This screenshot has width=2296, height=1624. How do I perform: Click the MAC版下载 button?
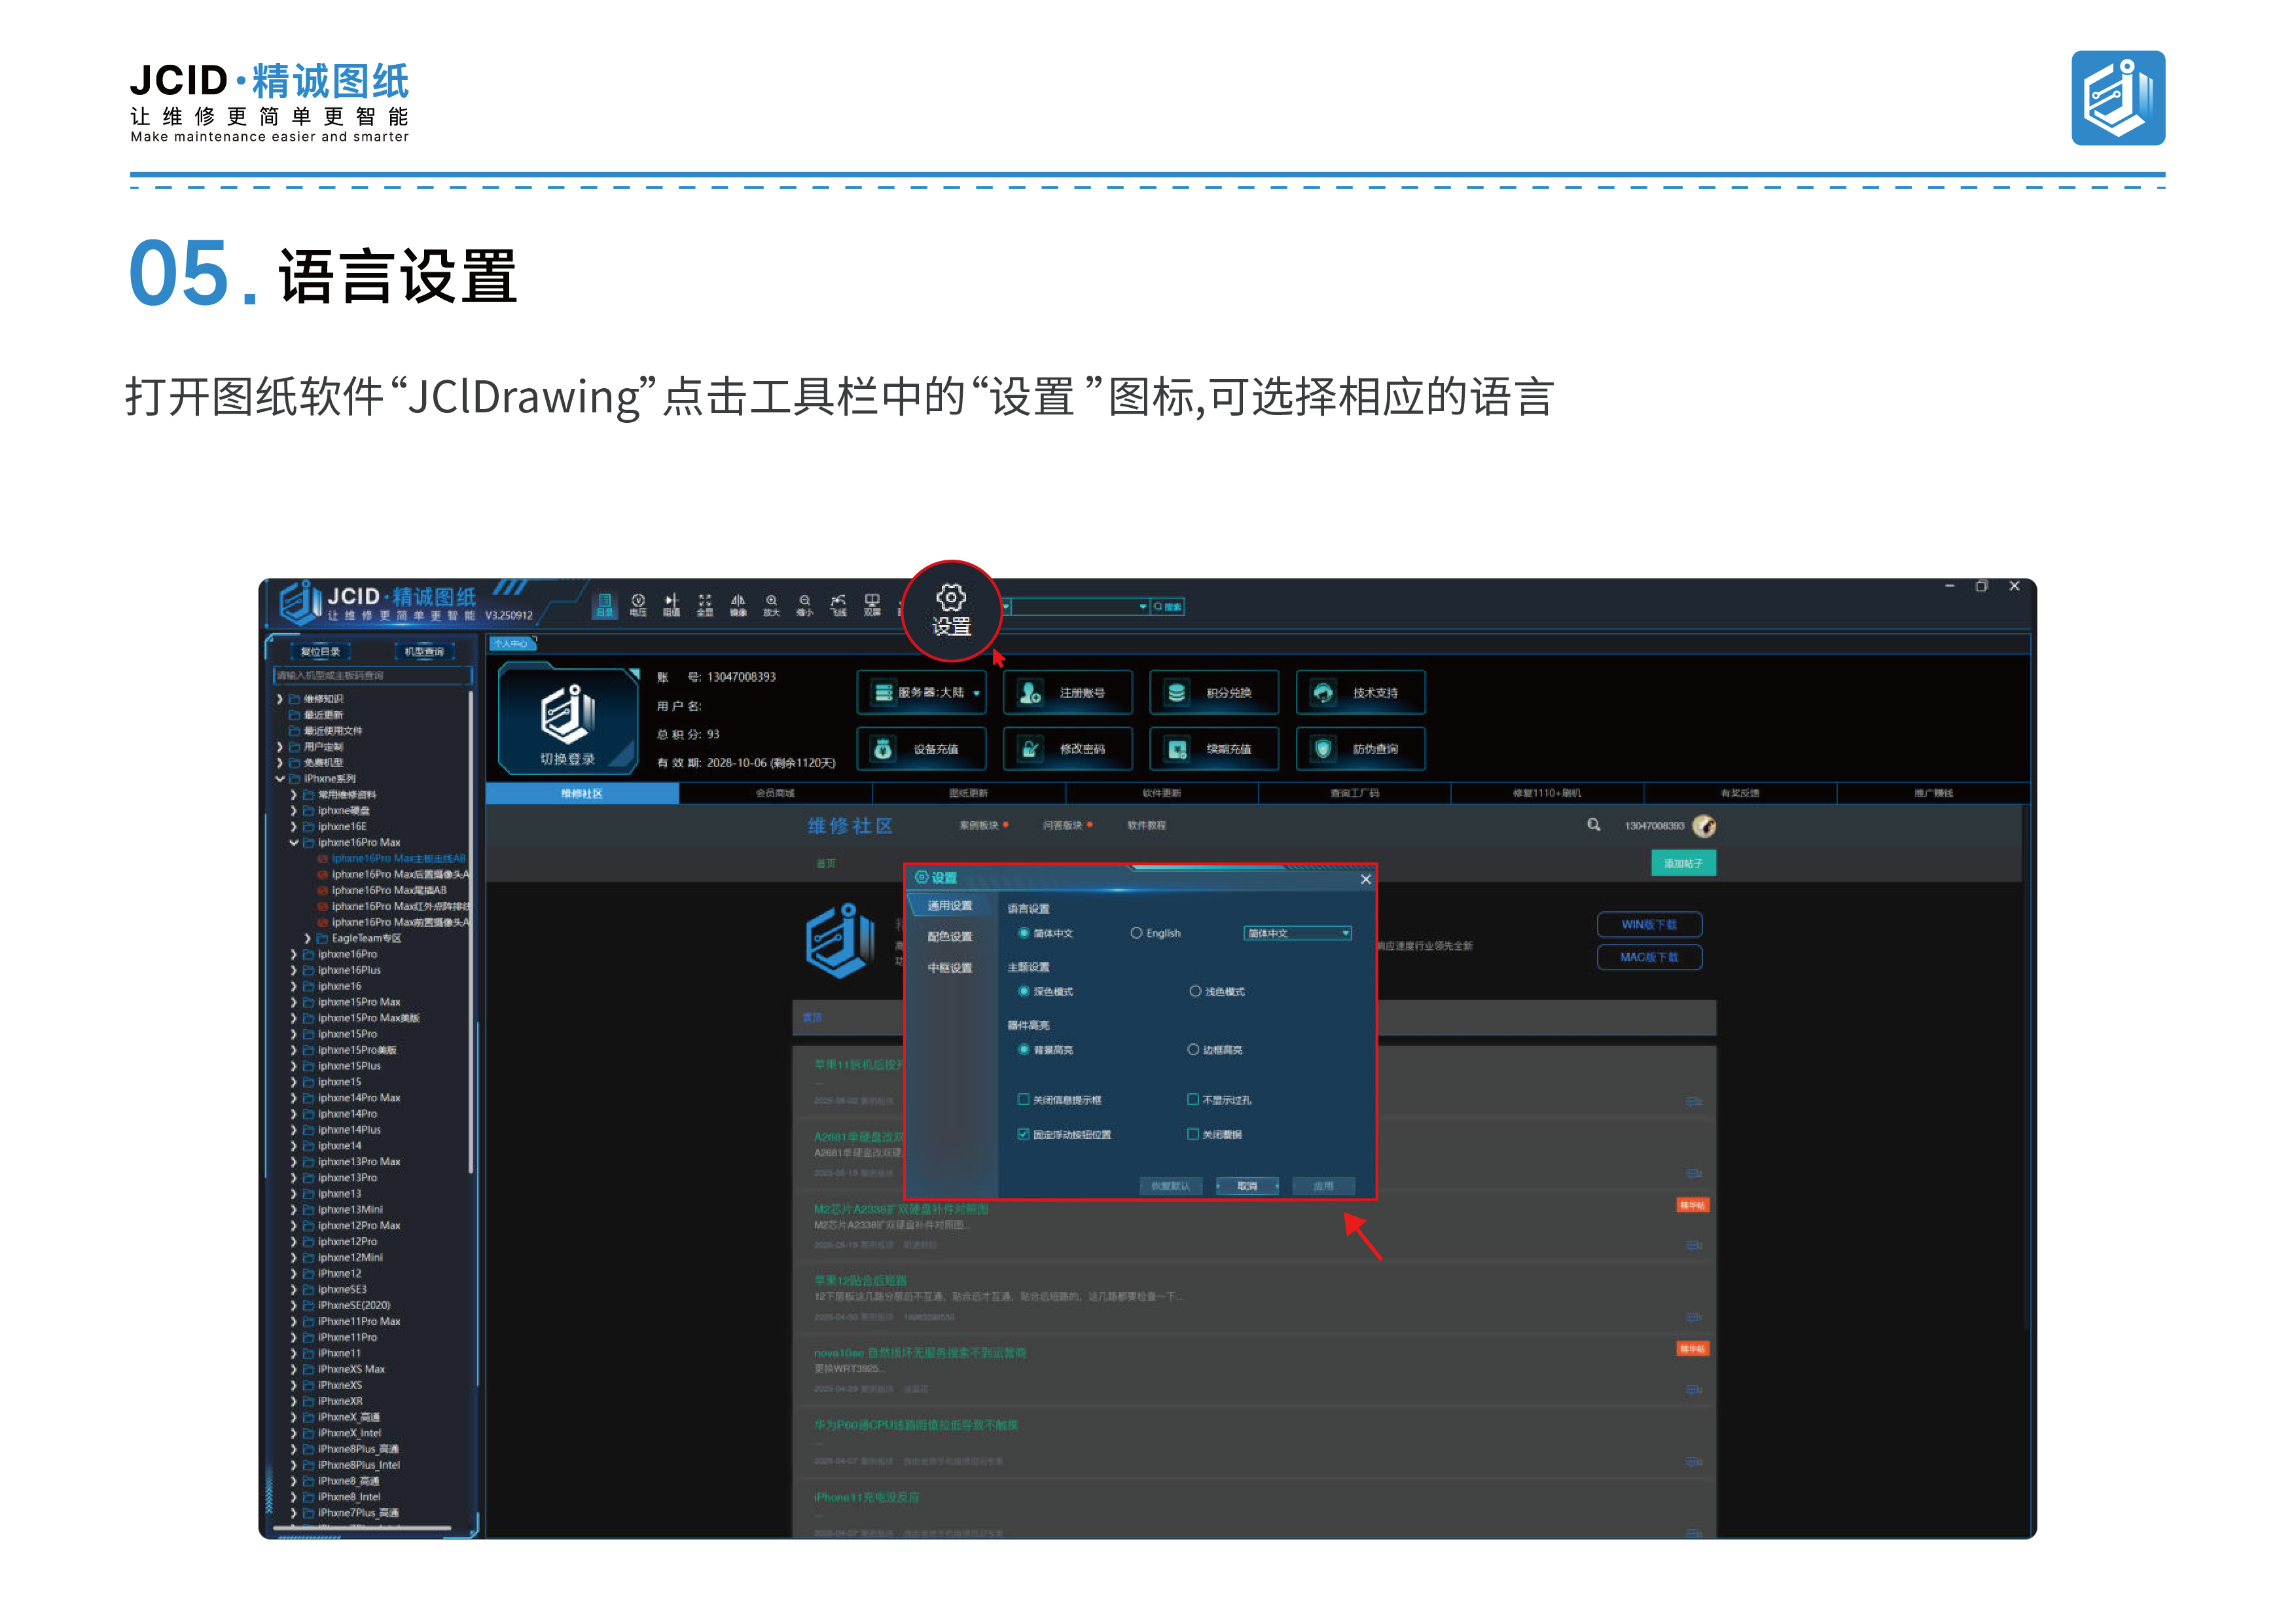click(x=1649, y=957)
